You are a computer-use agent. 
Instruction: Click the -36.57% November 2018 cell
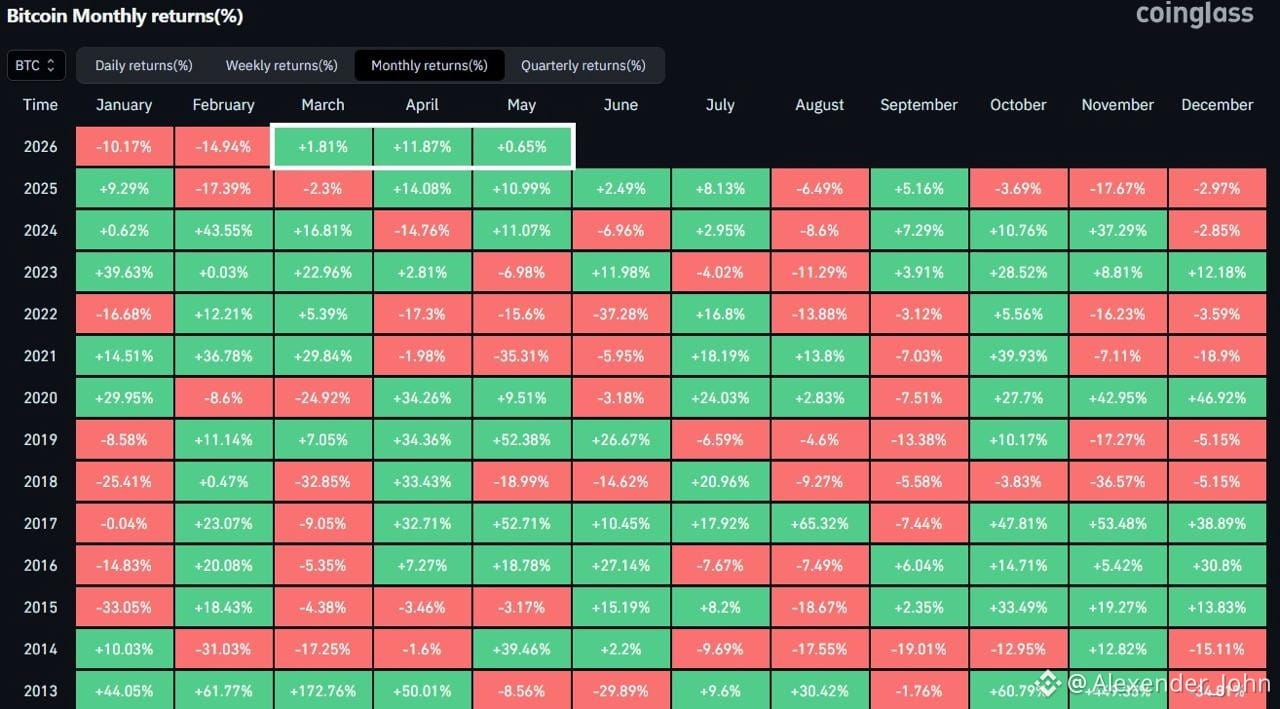coord(1118,482)
